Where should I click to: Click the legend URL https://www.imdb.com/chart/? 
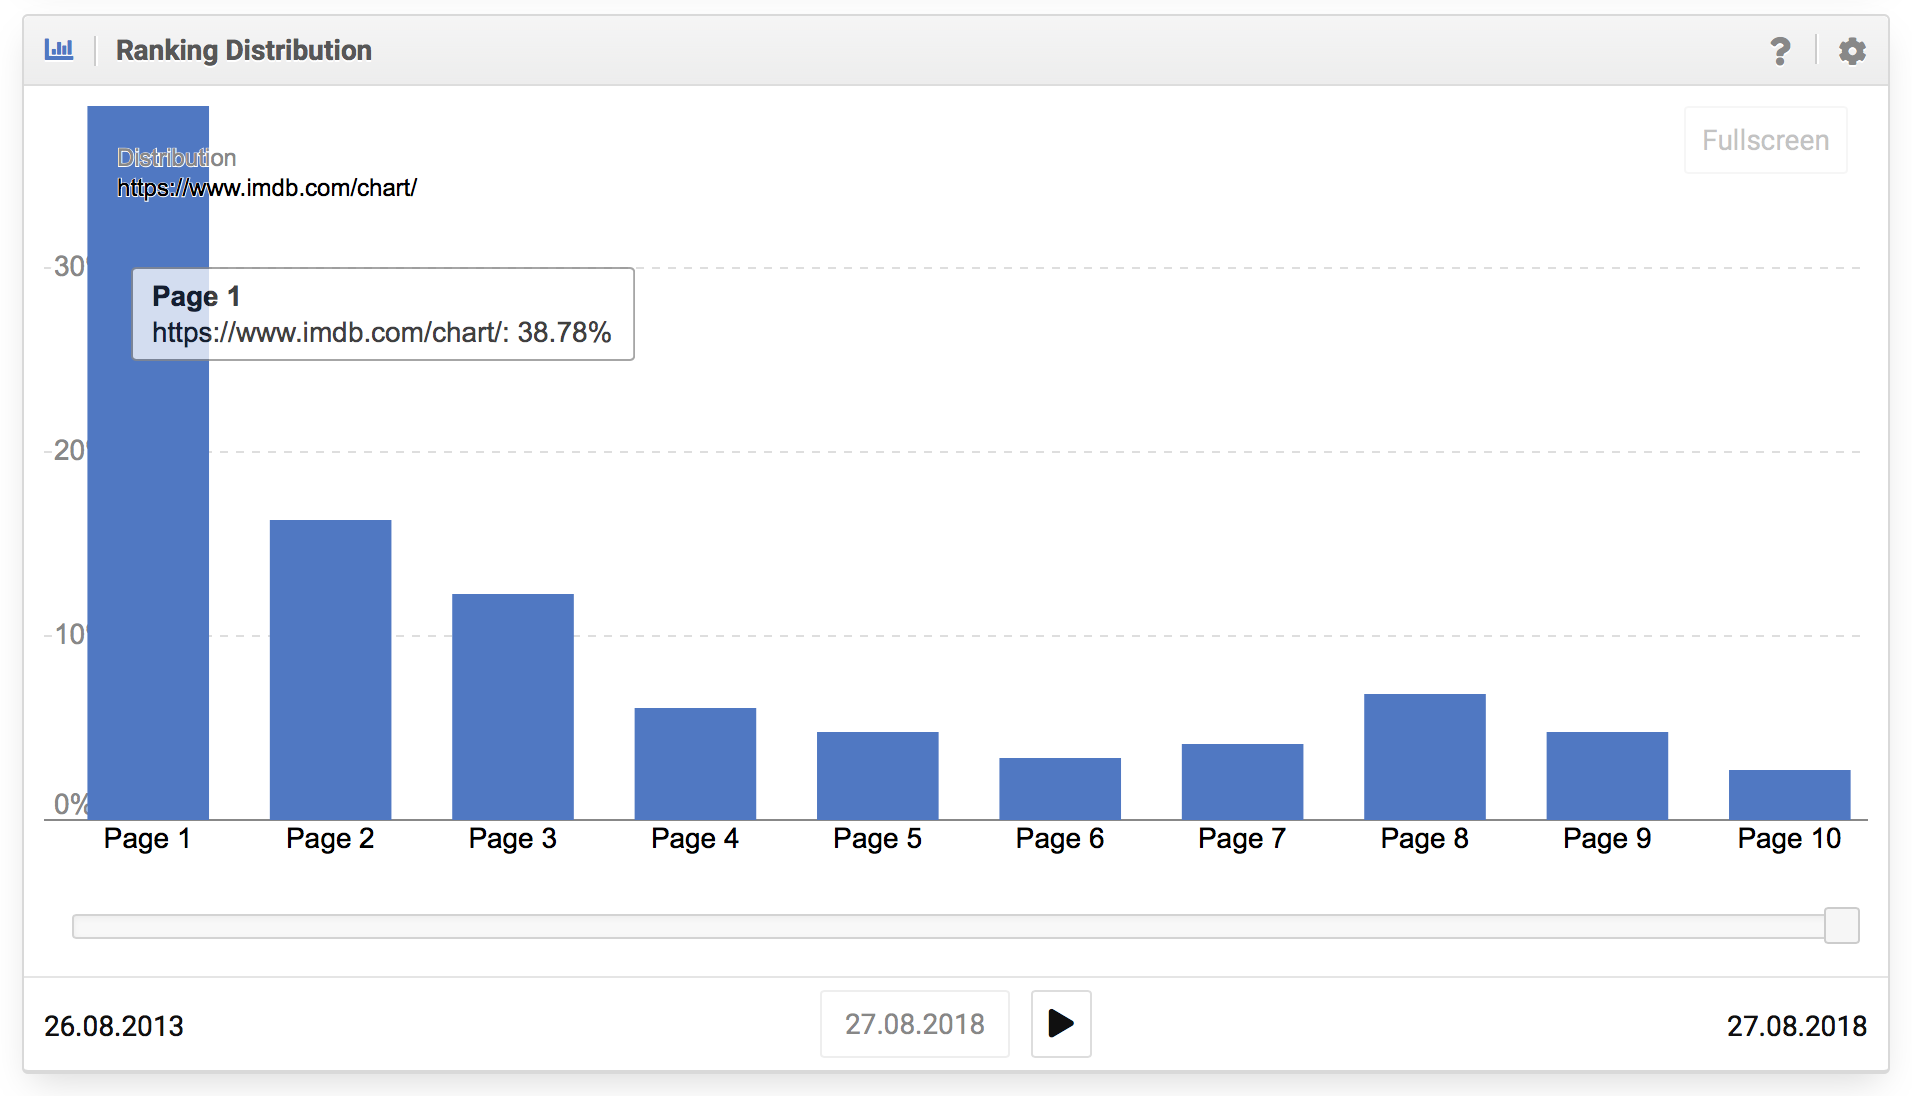pyautogui.click(x=267, y=188)
